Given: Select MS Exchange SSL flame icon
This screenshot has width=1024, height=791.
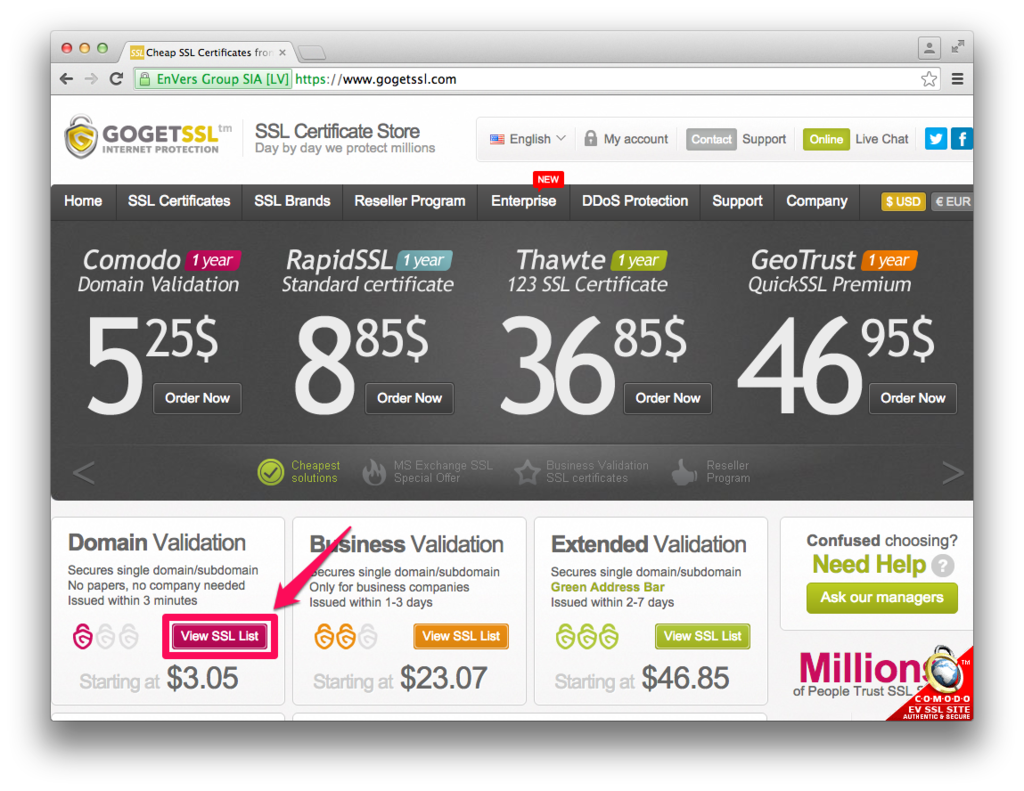Looking at the screenshot, I should 374,472.
